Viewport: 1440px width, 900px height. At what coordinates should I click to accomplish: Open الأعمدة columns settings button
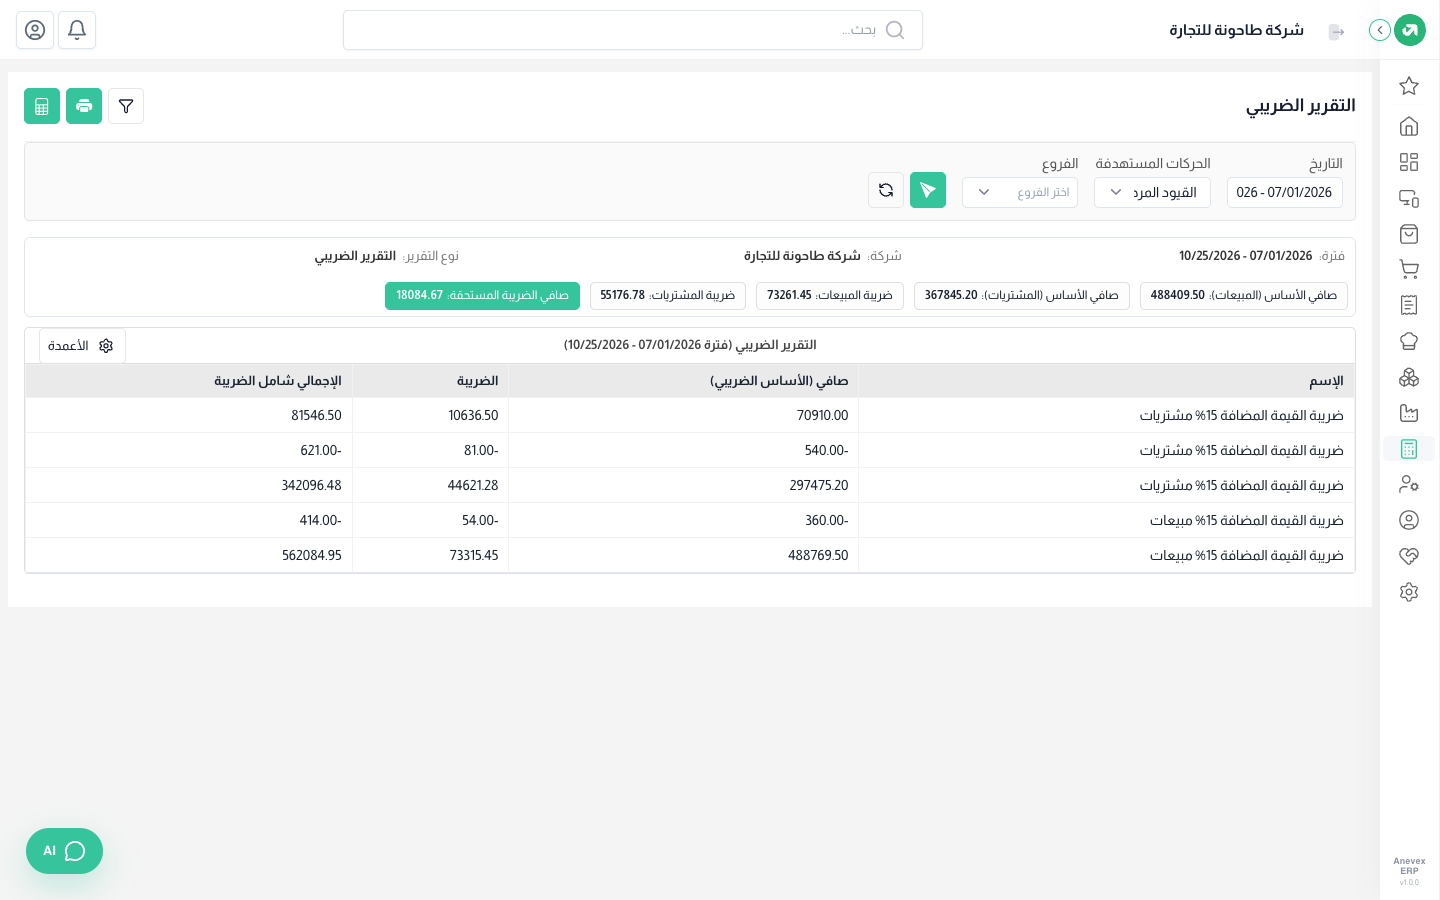pyautogui.click(x=82, y=346)
